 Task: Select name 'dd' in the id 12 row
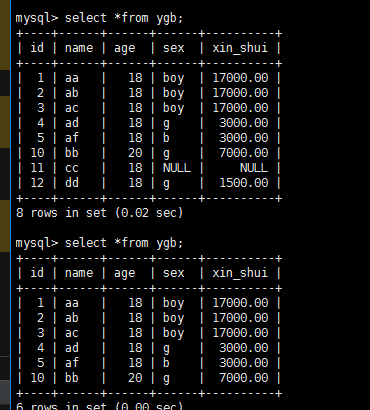[x=72, y=183]
